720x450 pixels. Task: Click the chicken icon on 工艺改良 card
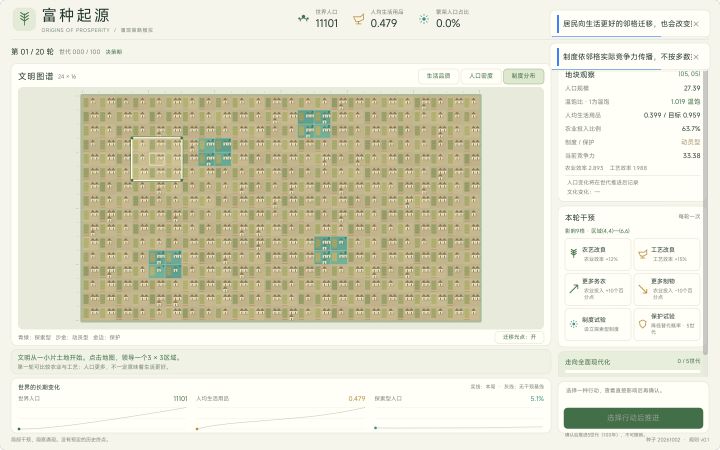[642, 253]
